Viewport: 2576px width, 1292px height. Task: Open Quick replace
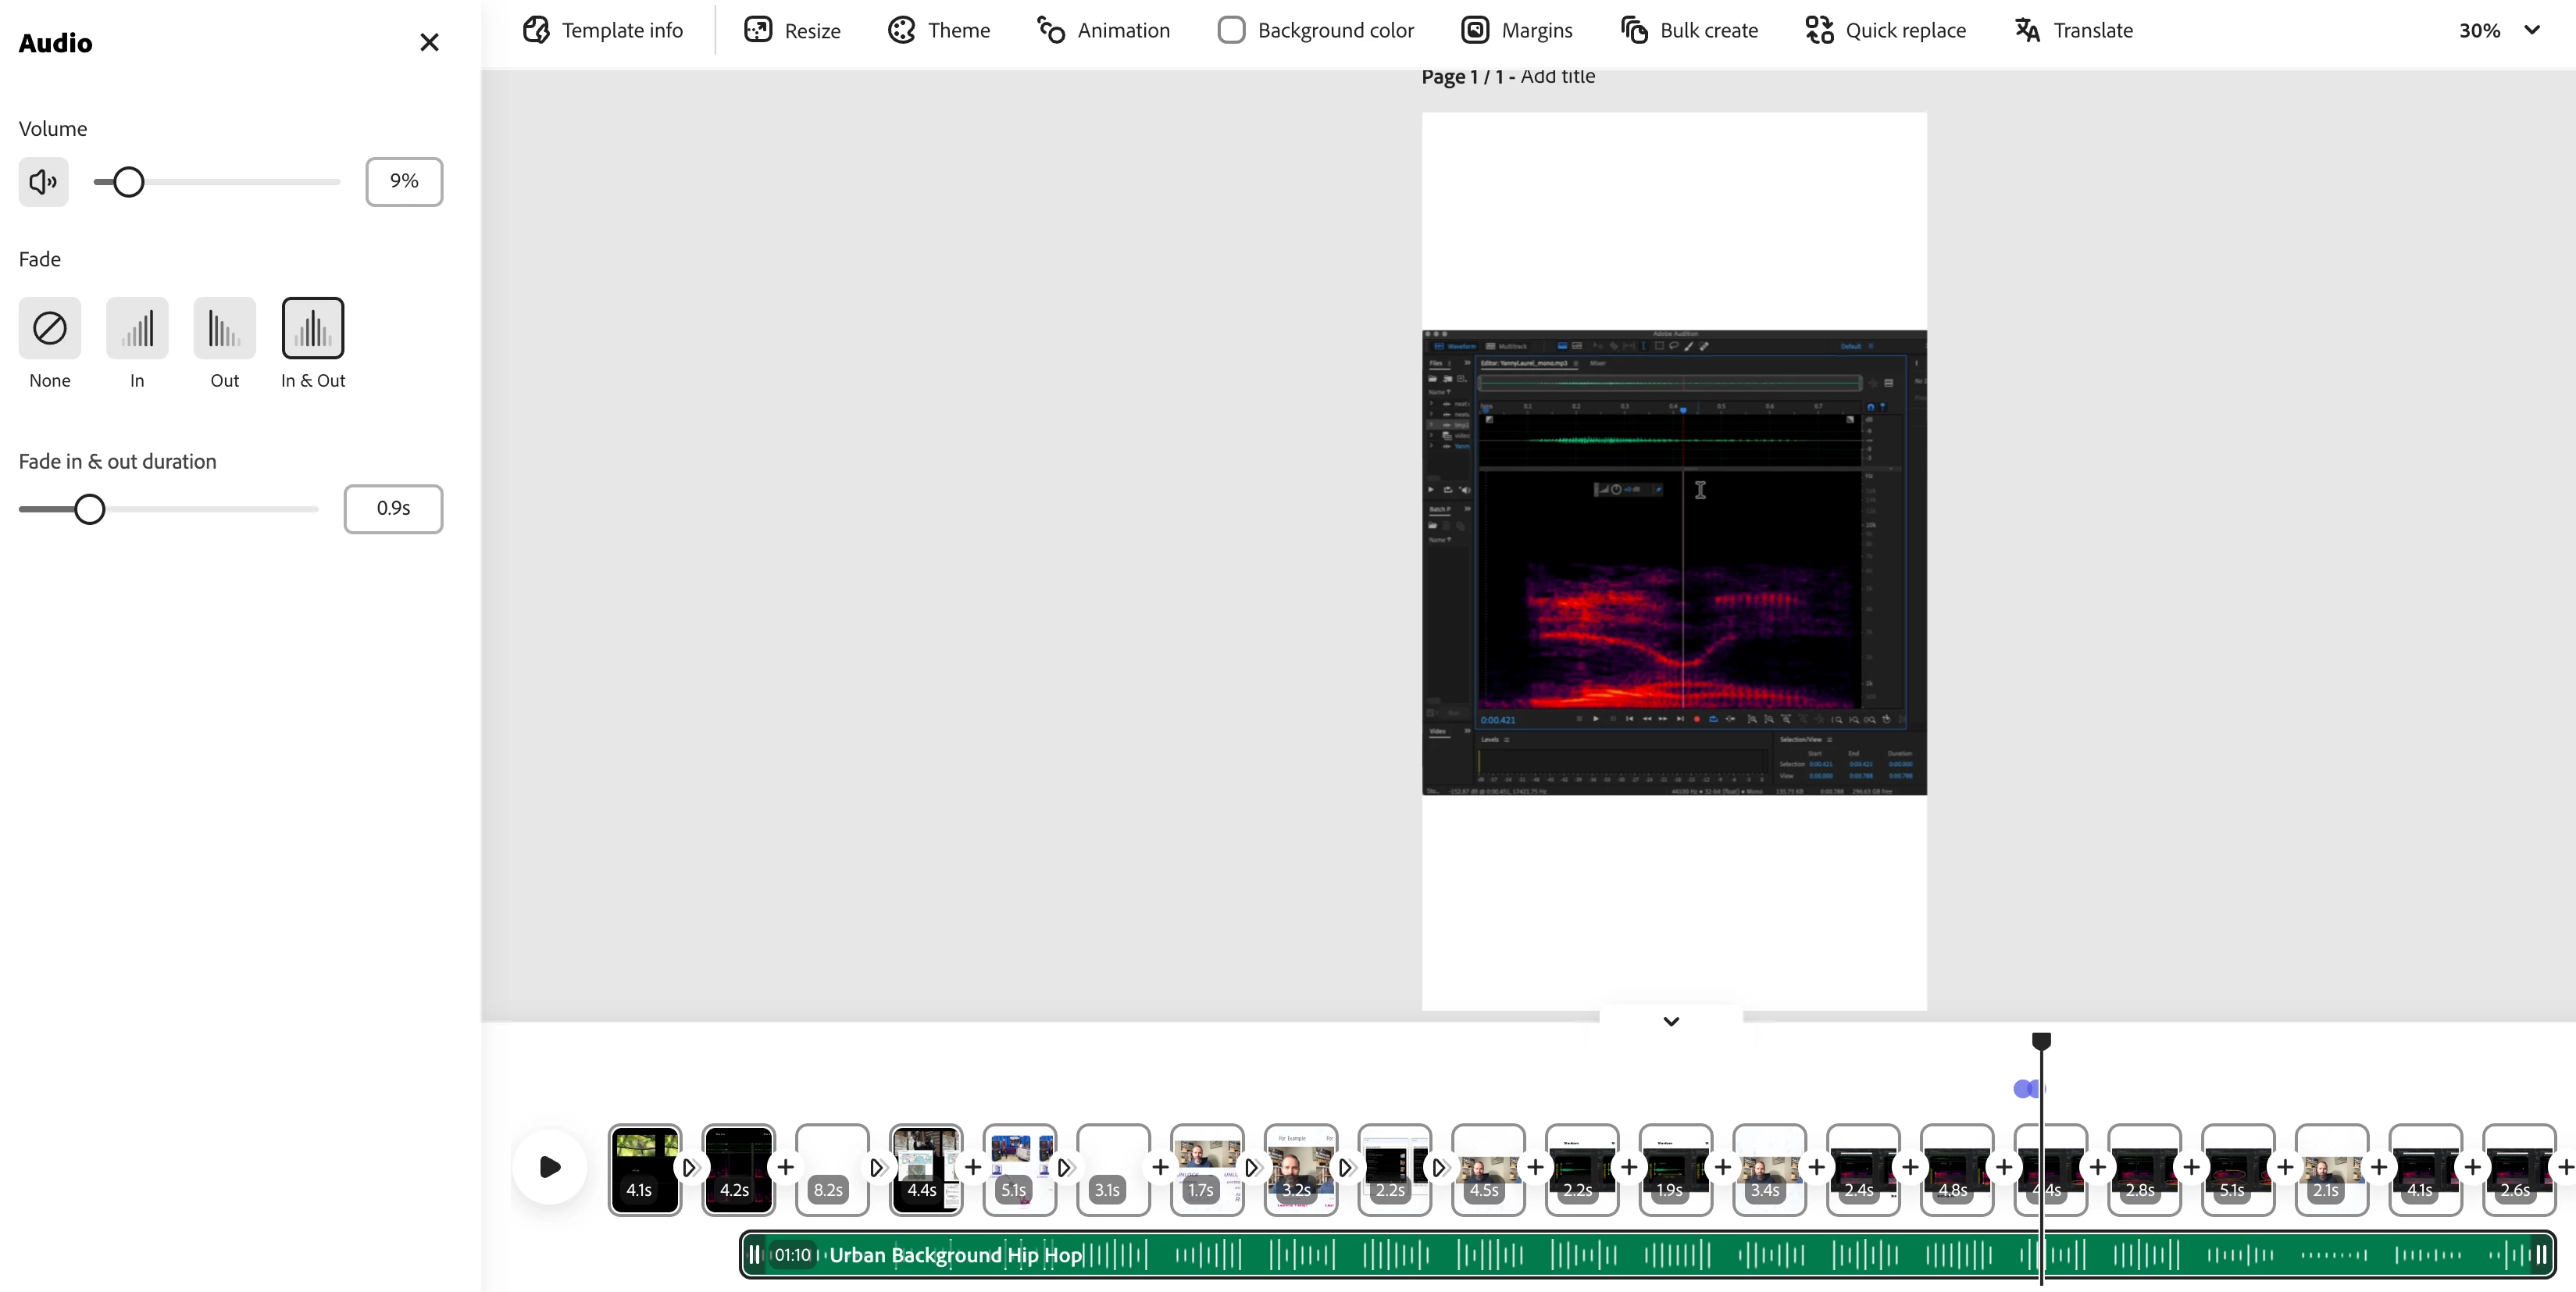(x=1885, y=30)
